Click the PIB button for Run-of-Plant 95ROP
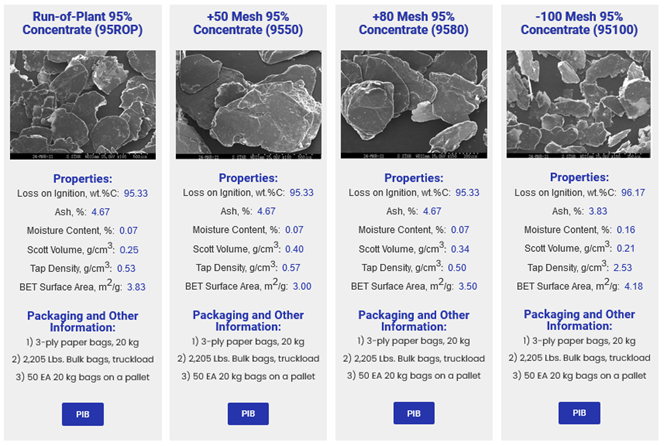Viewport: 667px width, 446px height. pos(83,413)
